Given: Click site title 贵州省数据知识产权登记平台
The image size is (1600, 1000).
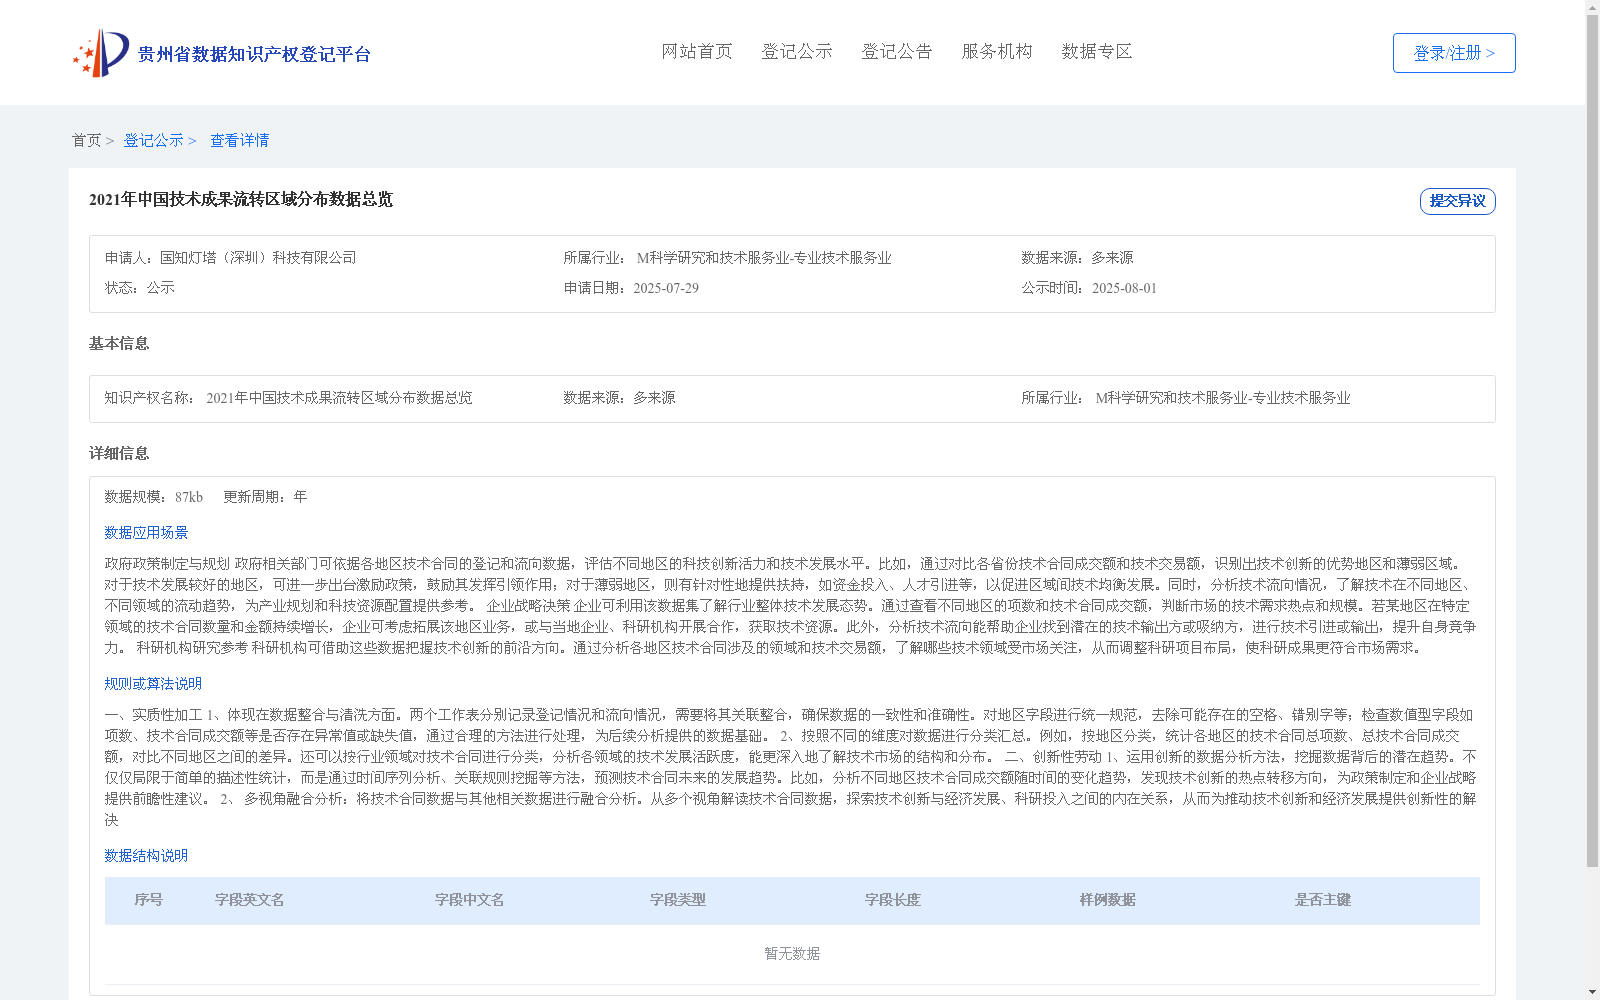Looking at the screenshot, I should coord(254,54).
